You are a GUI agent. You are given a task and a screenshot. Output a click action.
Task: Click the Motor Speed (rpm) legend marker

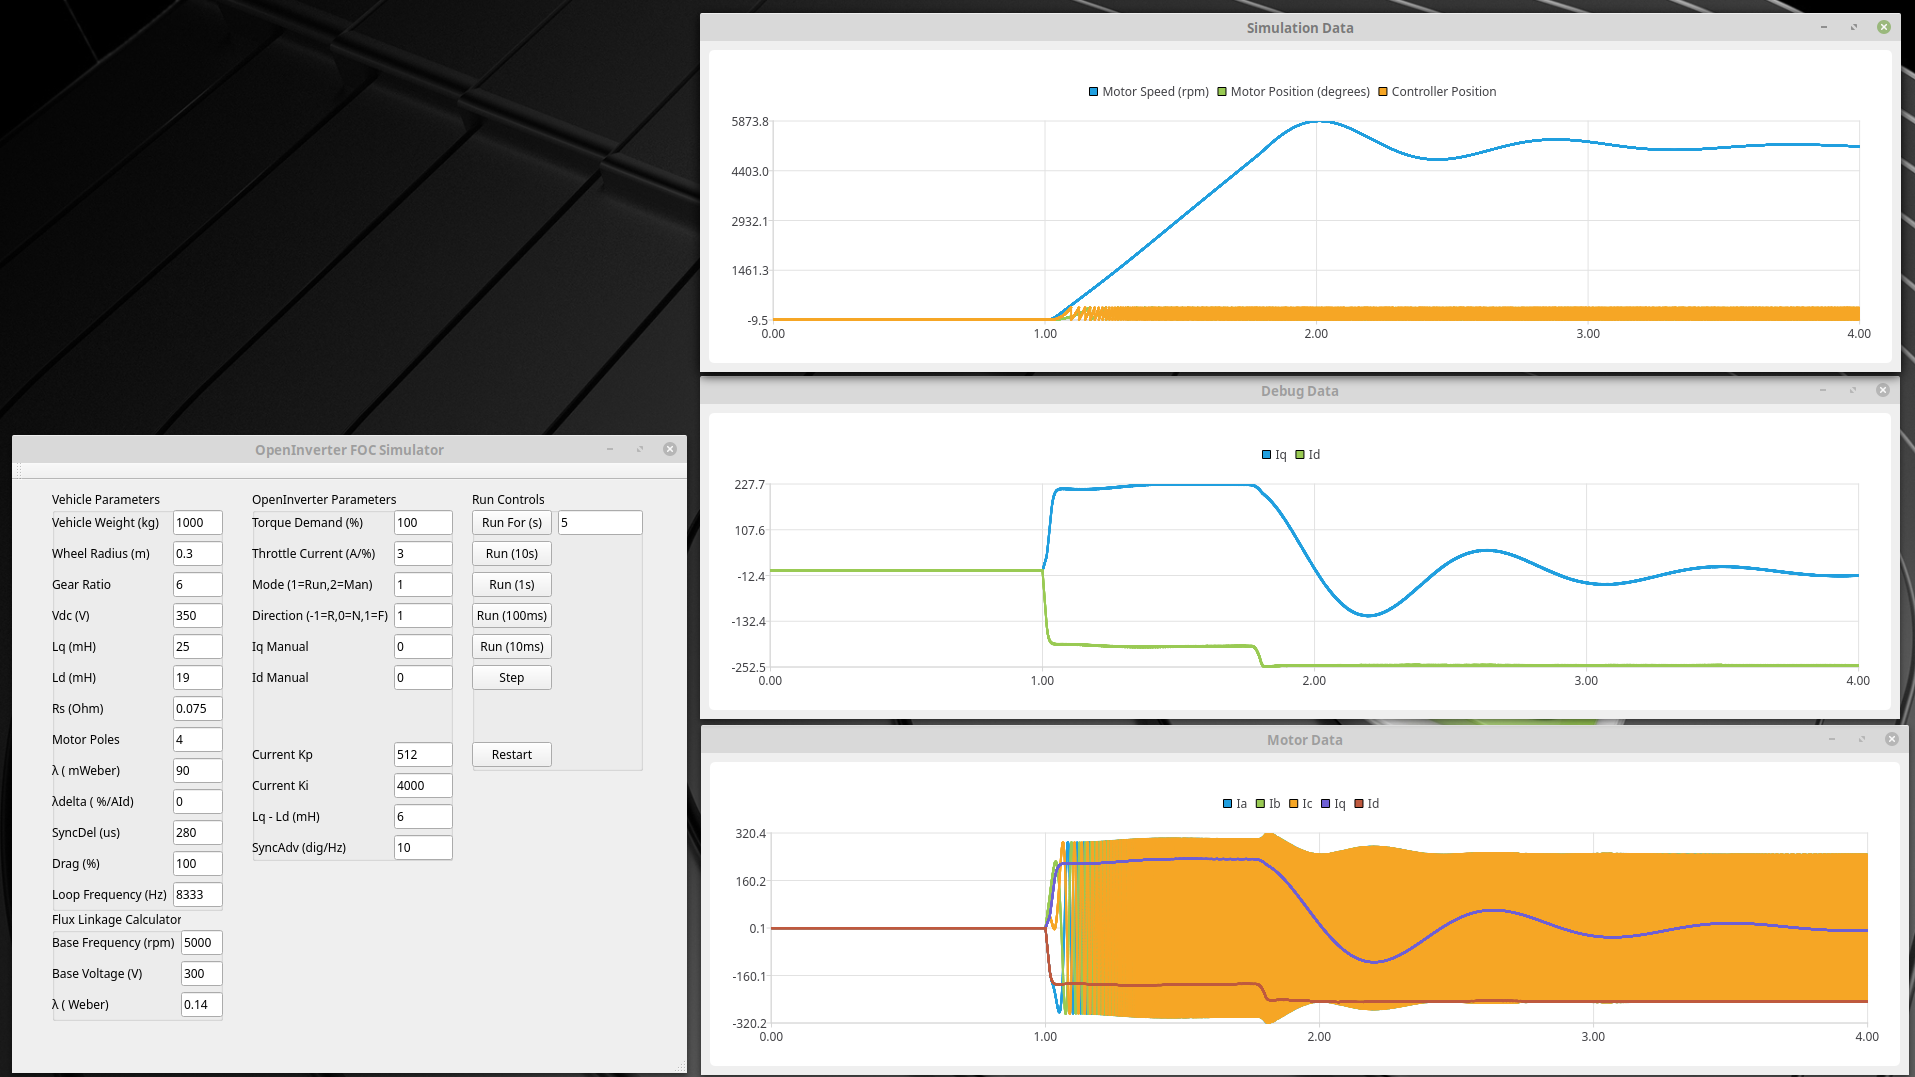[1094, 92]
